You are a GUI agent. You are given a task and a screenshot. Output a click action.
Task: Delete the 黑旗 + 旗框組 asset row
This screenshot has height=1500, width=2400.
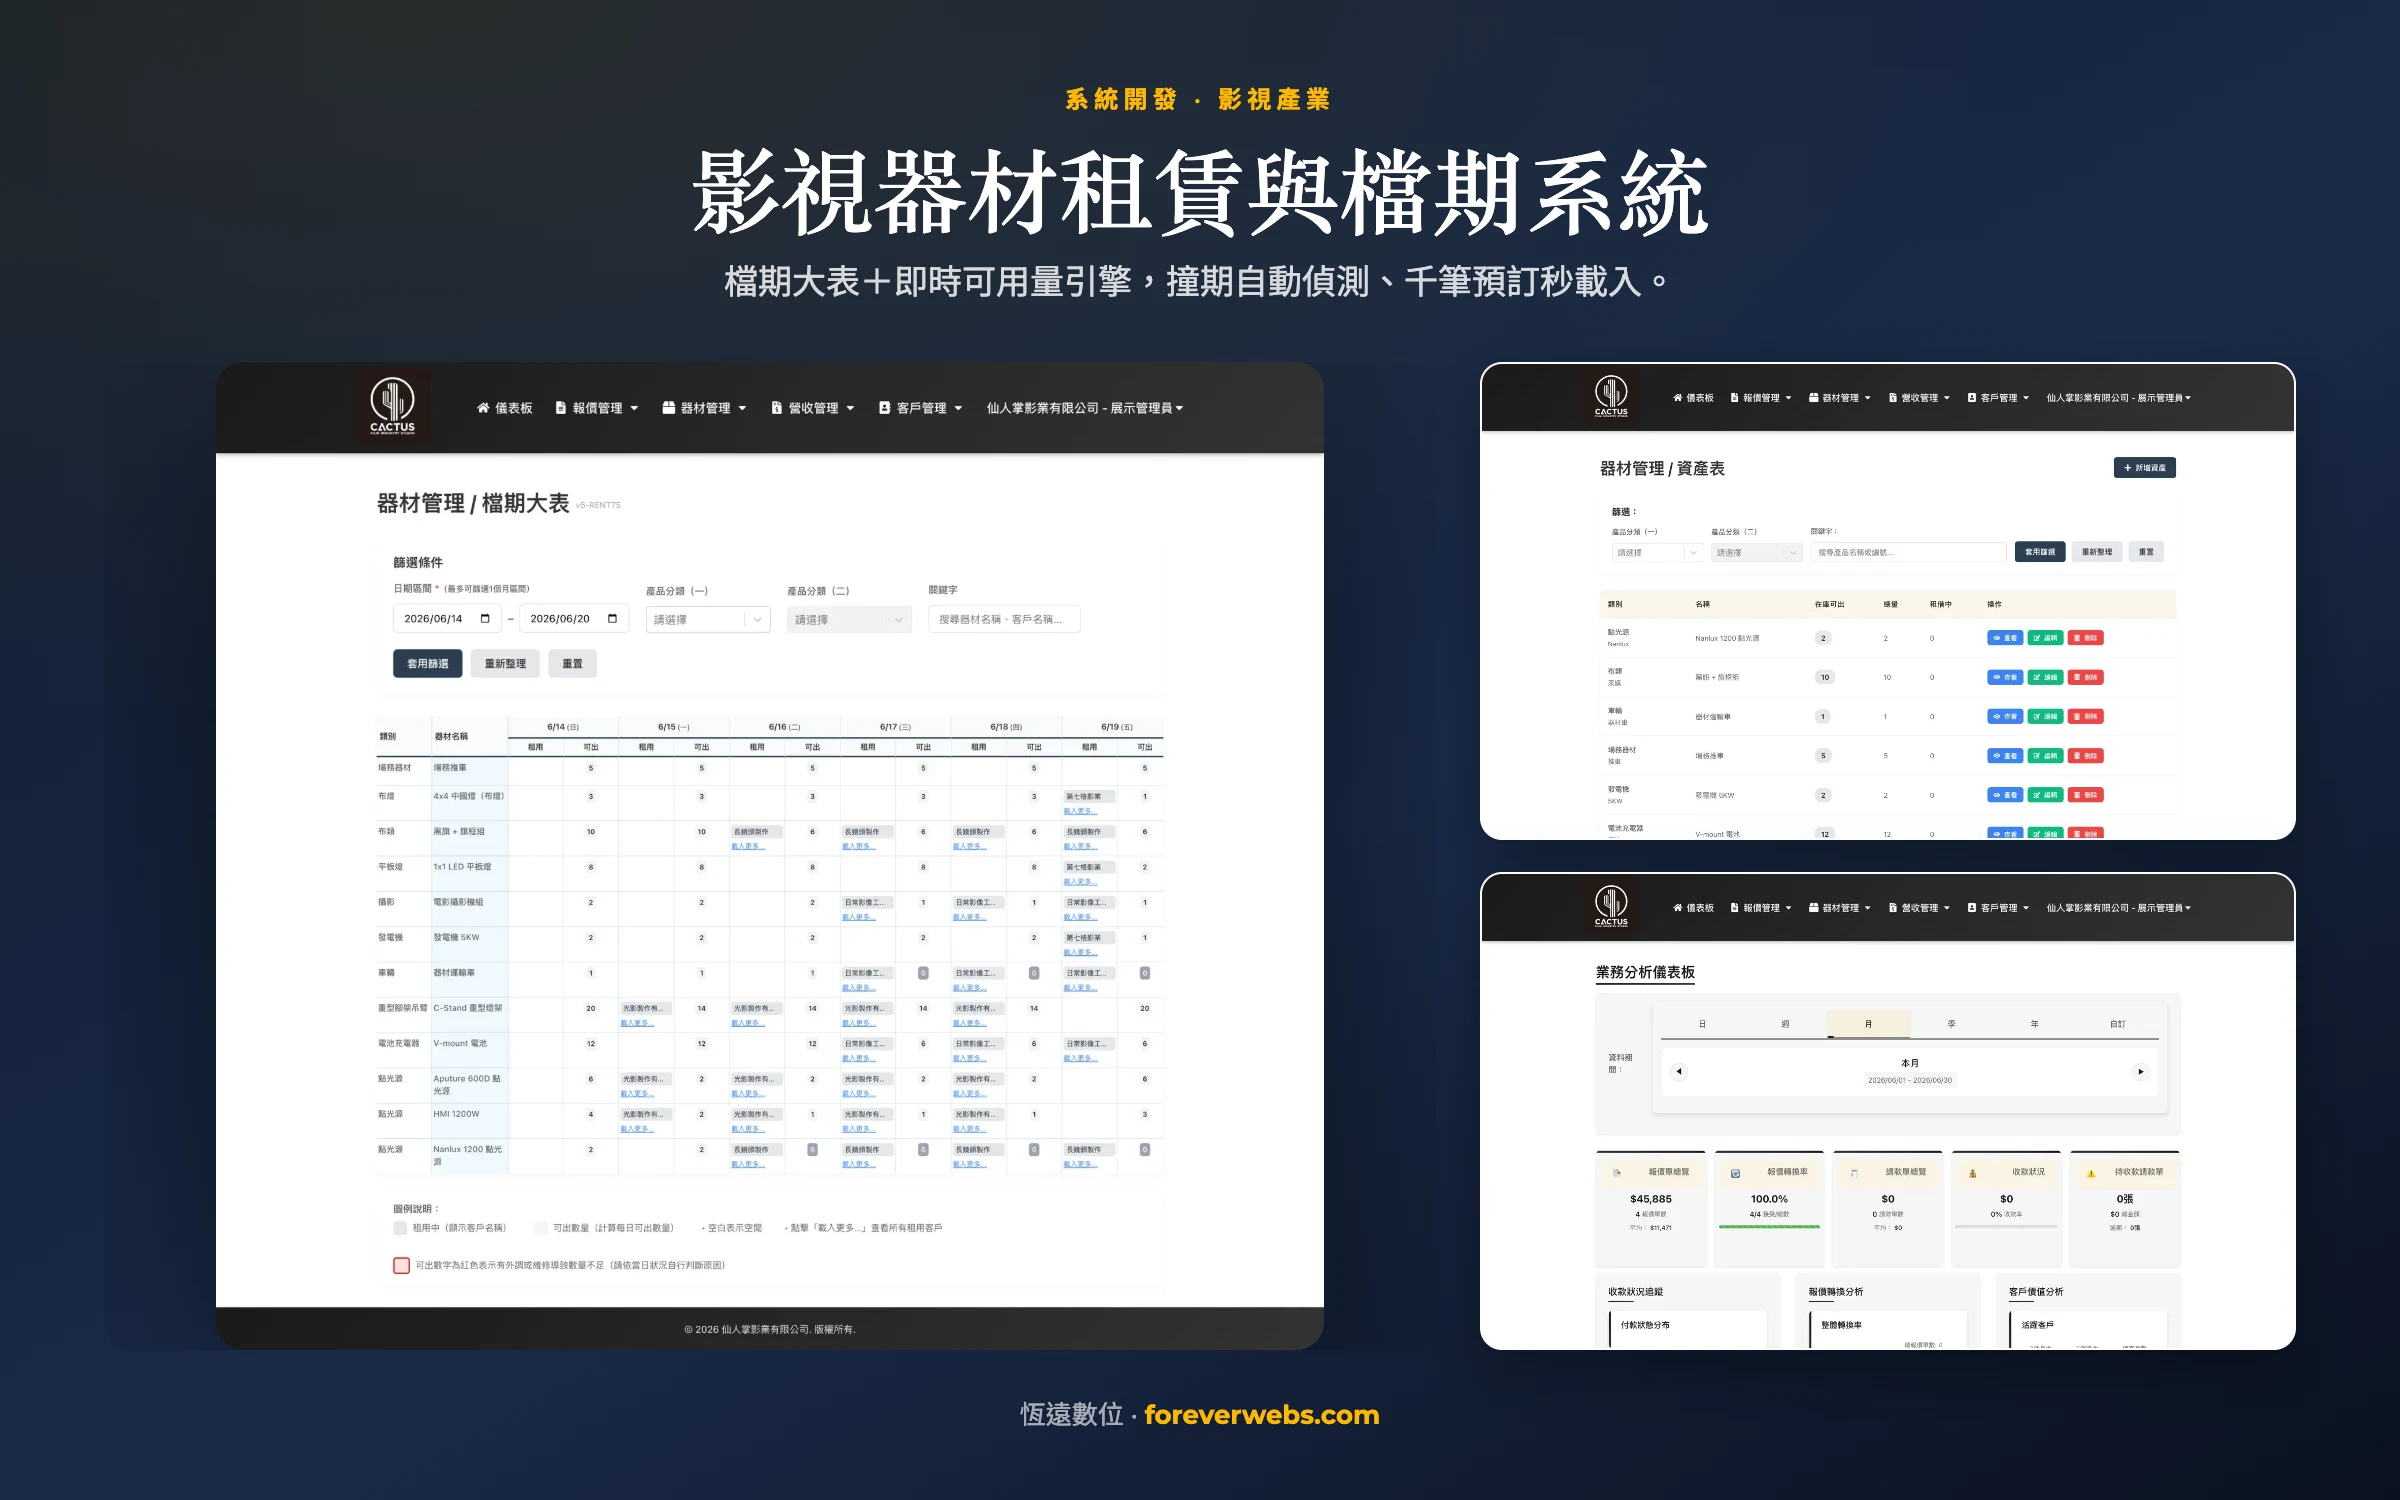point(2085,677)
